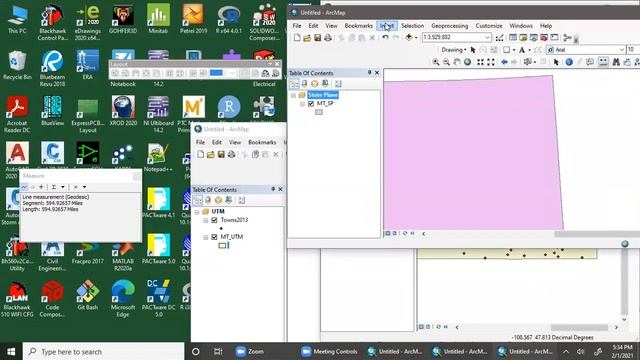Collapse the State Plane data frame
The height and width of the screenshot is (360, 640).
293,95
